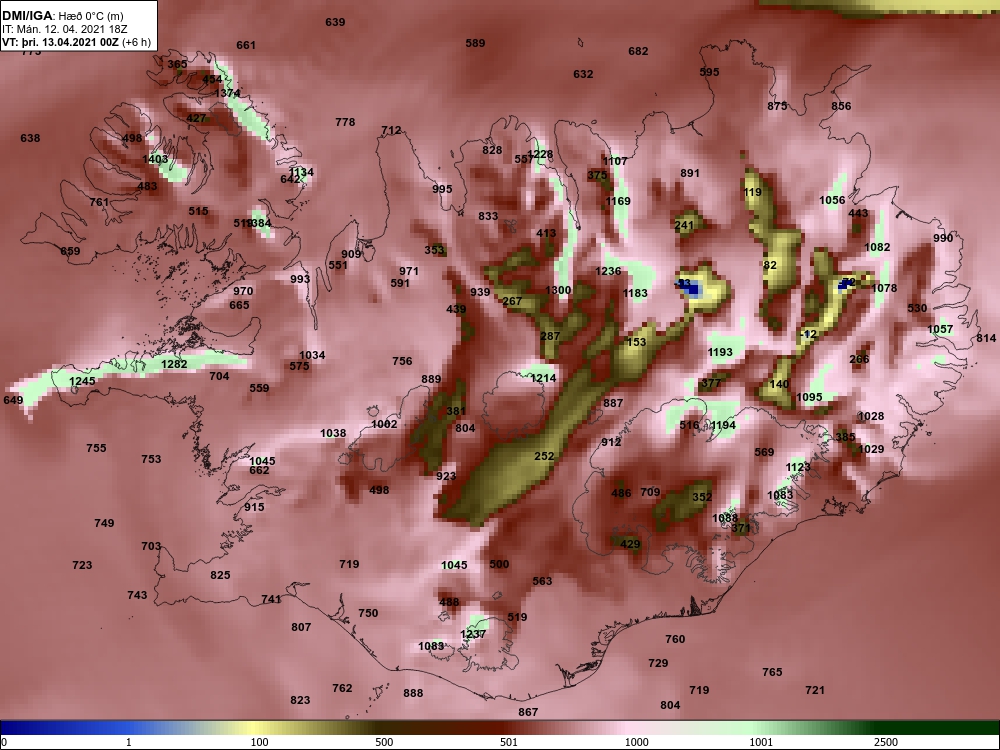The width and height of the screenshot is (1000, 750).
Task: Click the map value 891
Action: pyautogui.click(x=690, y=173)
